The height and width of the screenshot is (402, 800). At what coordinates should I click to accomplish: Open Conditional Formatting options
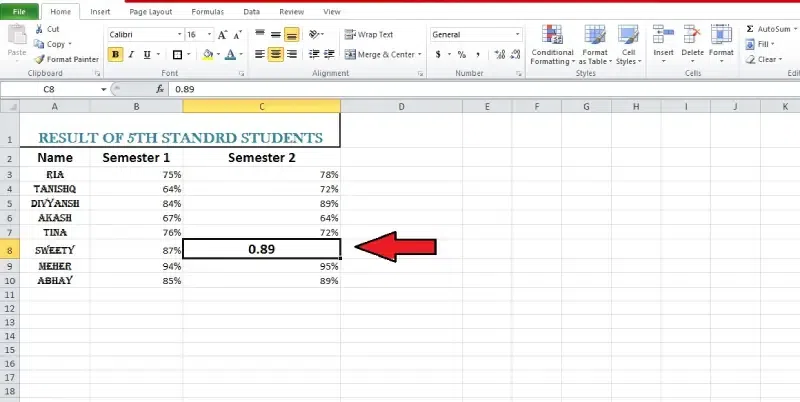click(552, 45)
